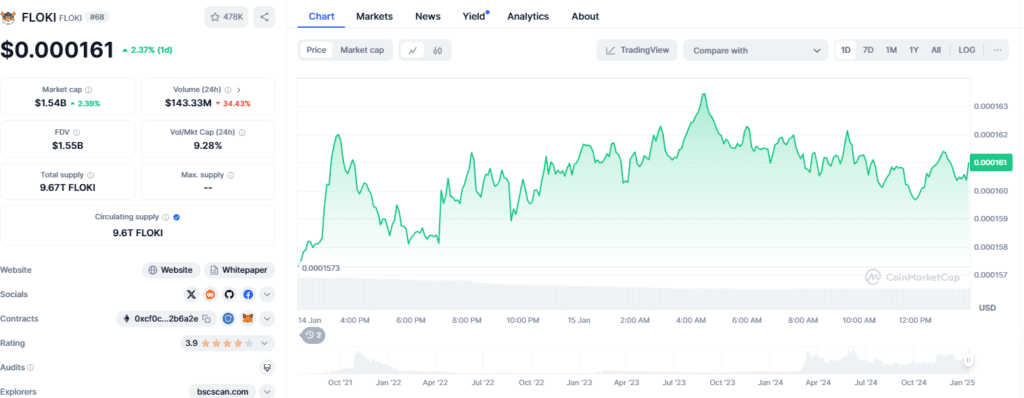Set chart range to 1Y
1024x398 pixels.
[x=914, y=50]
